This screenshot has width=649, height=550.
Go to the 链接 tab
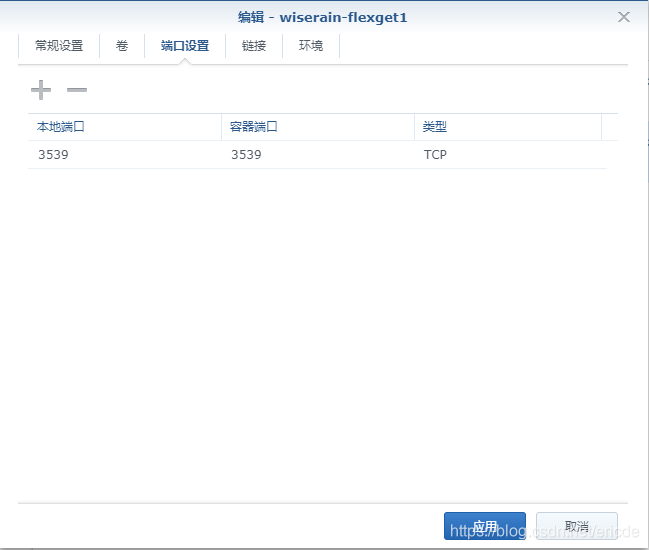tap(254, 46)
